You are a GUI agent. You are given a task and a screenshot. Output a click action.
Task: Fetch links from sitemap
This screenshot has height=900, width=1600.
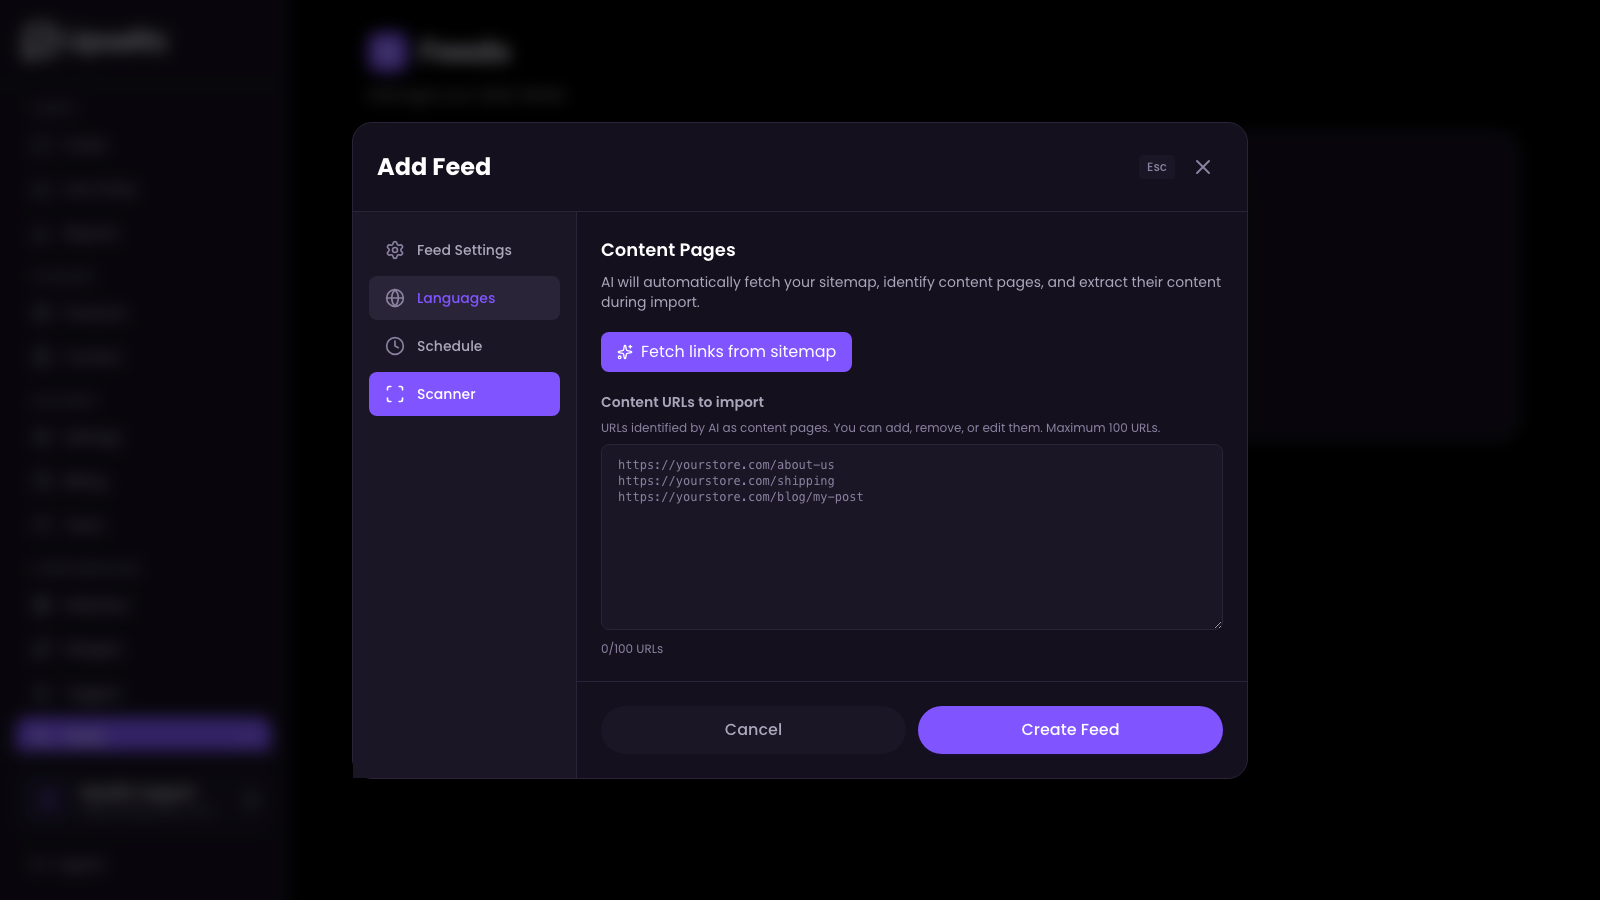(x=737, y=352)
